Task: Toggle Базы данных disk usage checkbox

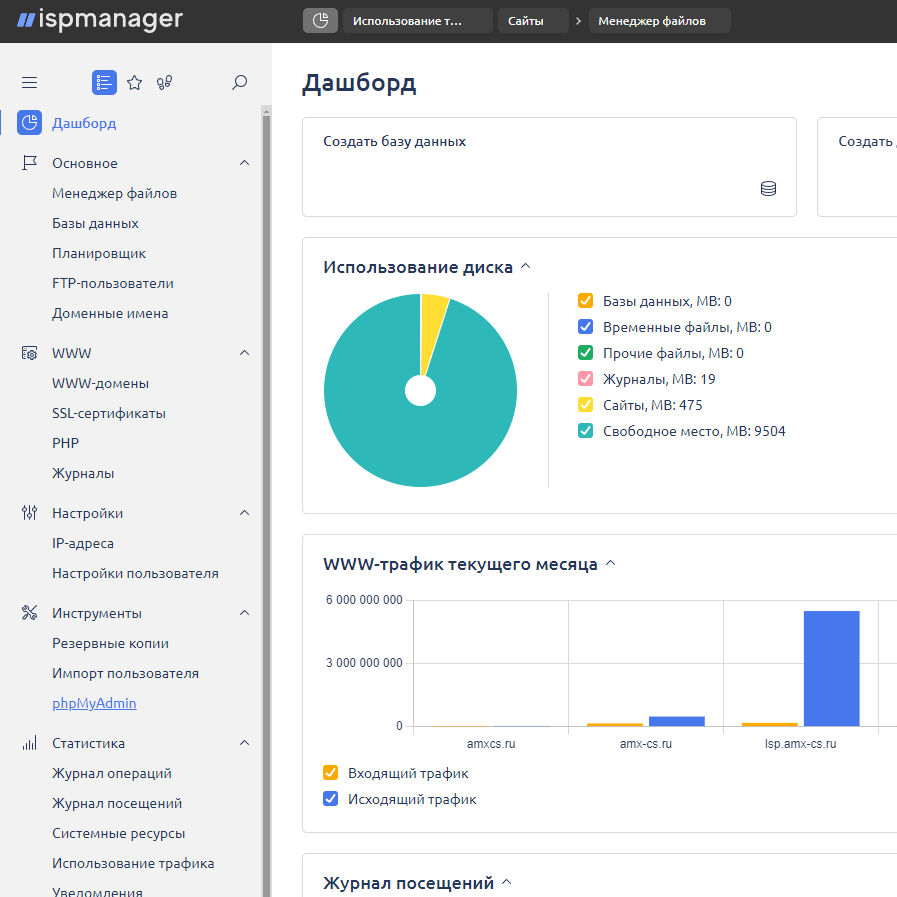Action: click(x=585, y=300)
